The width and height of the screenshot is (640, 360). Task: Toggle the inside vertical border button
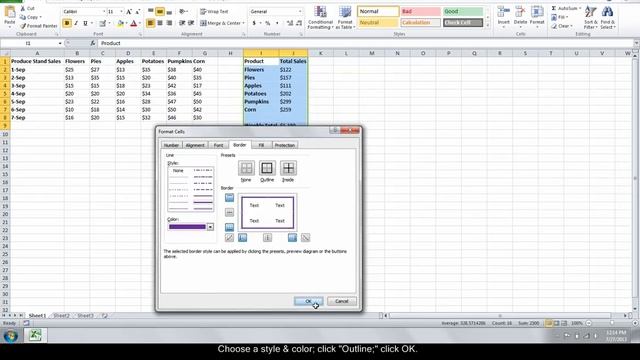pos(267,238)
